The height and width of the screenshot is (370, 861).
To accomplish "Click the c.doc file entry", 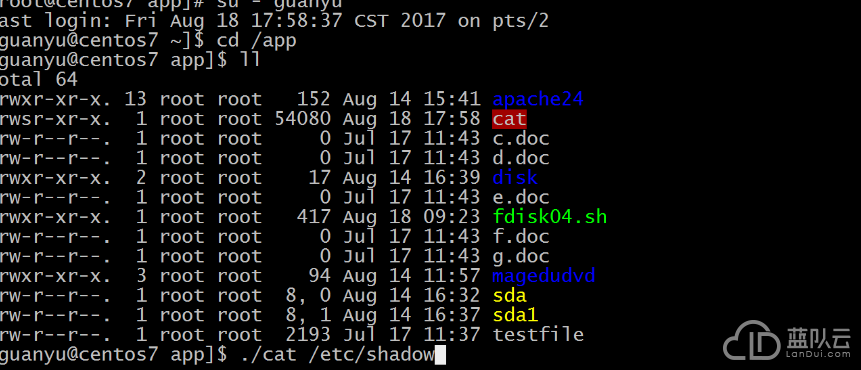I will (521, 138).
